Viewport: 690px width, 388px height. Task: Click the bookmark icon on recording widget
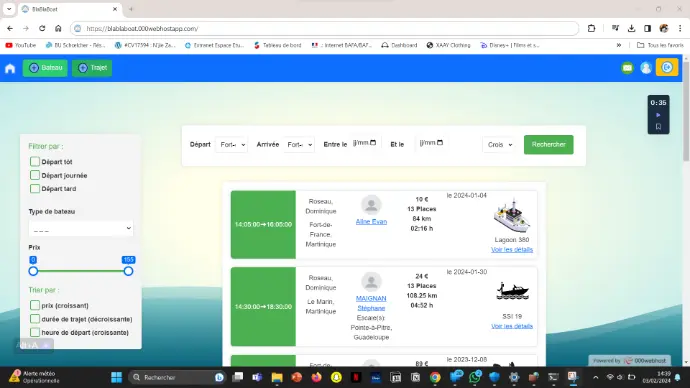pos(658,127)
